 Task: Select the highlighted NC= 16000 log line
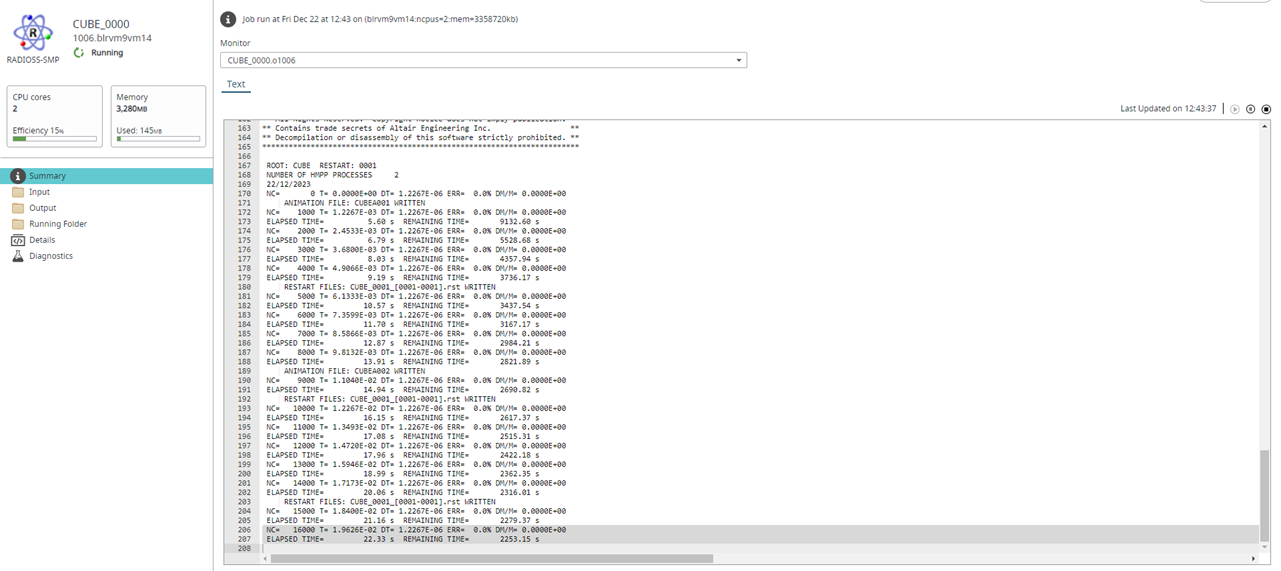[x=416, y=530]
